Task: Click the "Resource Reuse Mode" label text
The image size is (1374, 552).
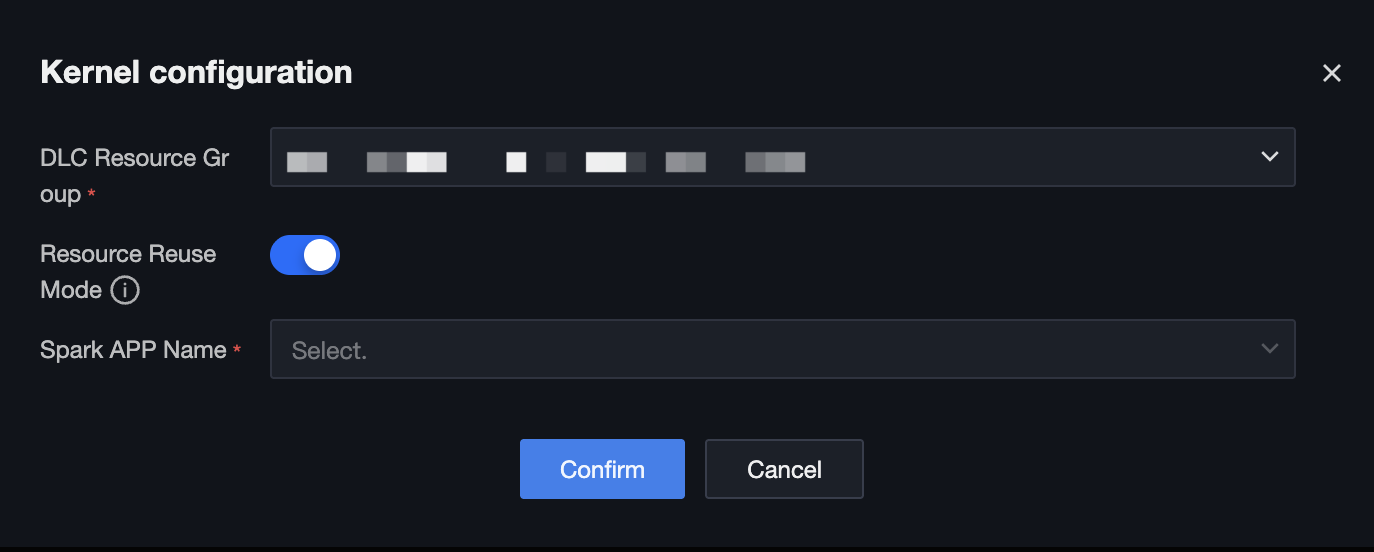Action: [128, 254]
